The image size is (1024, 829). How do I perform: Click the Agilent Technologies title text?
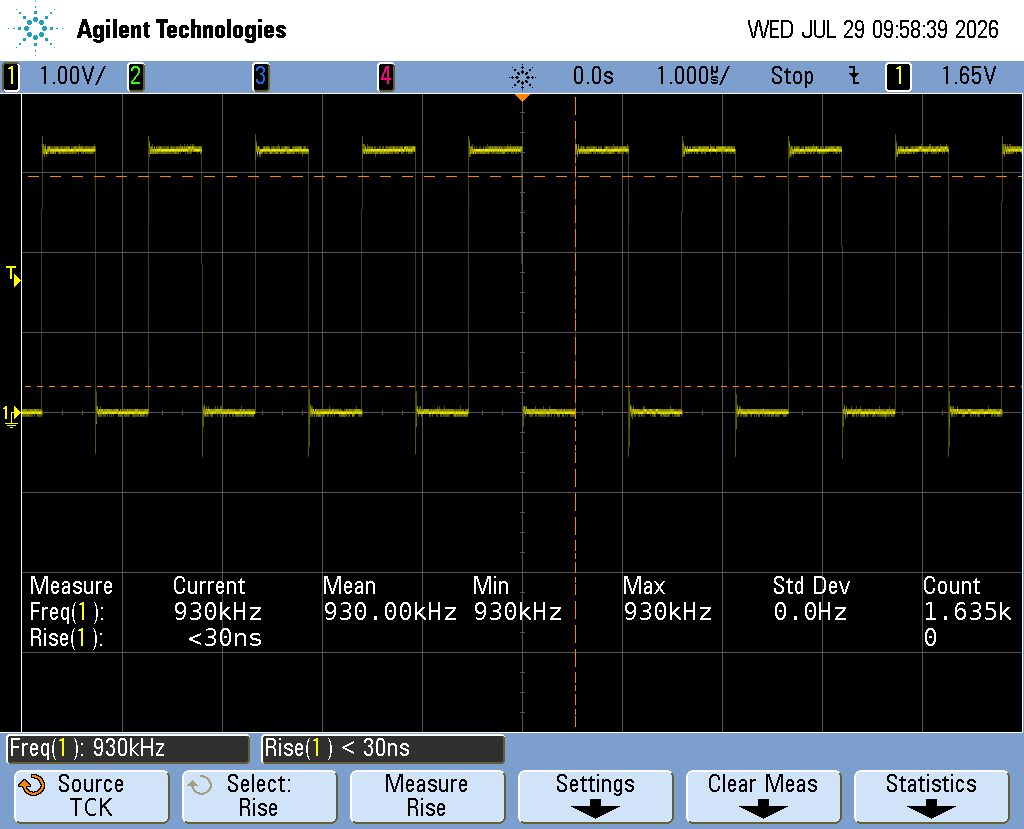pos(182,29)
